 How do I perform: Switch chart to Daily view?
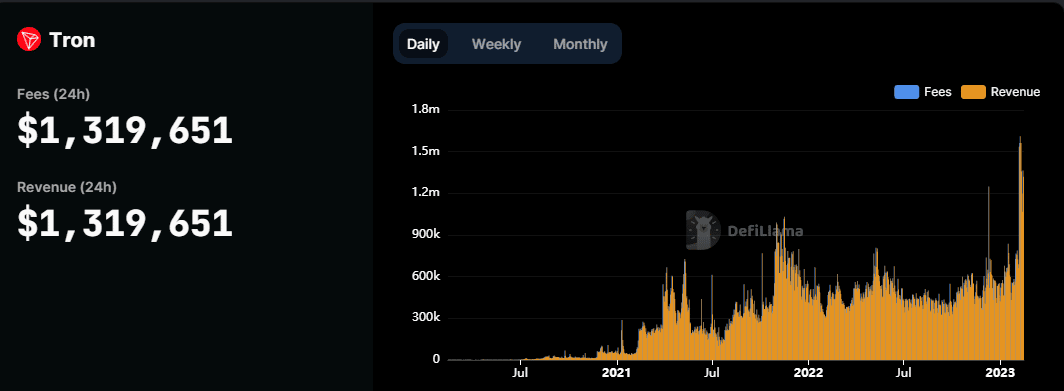click(423, 44)
